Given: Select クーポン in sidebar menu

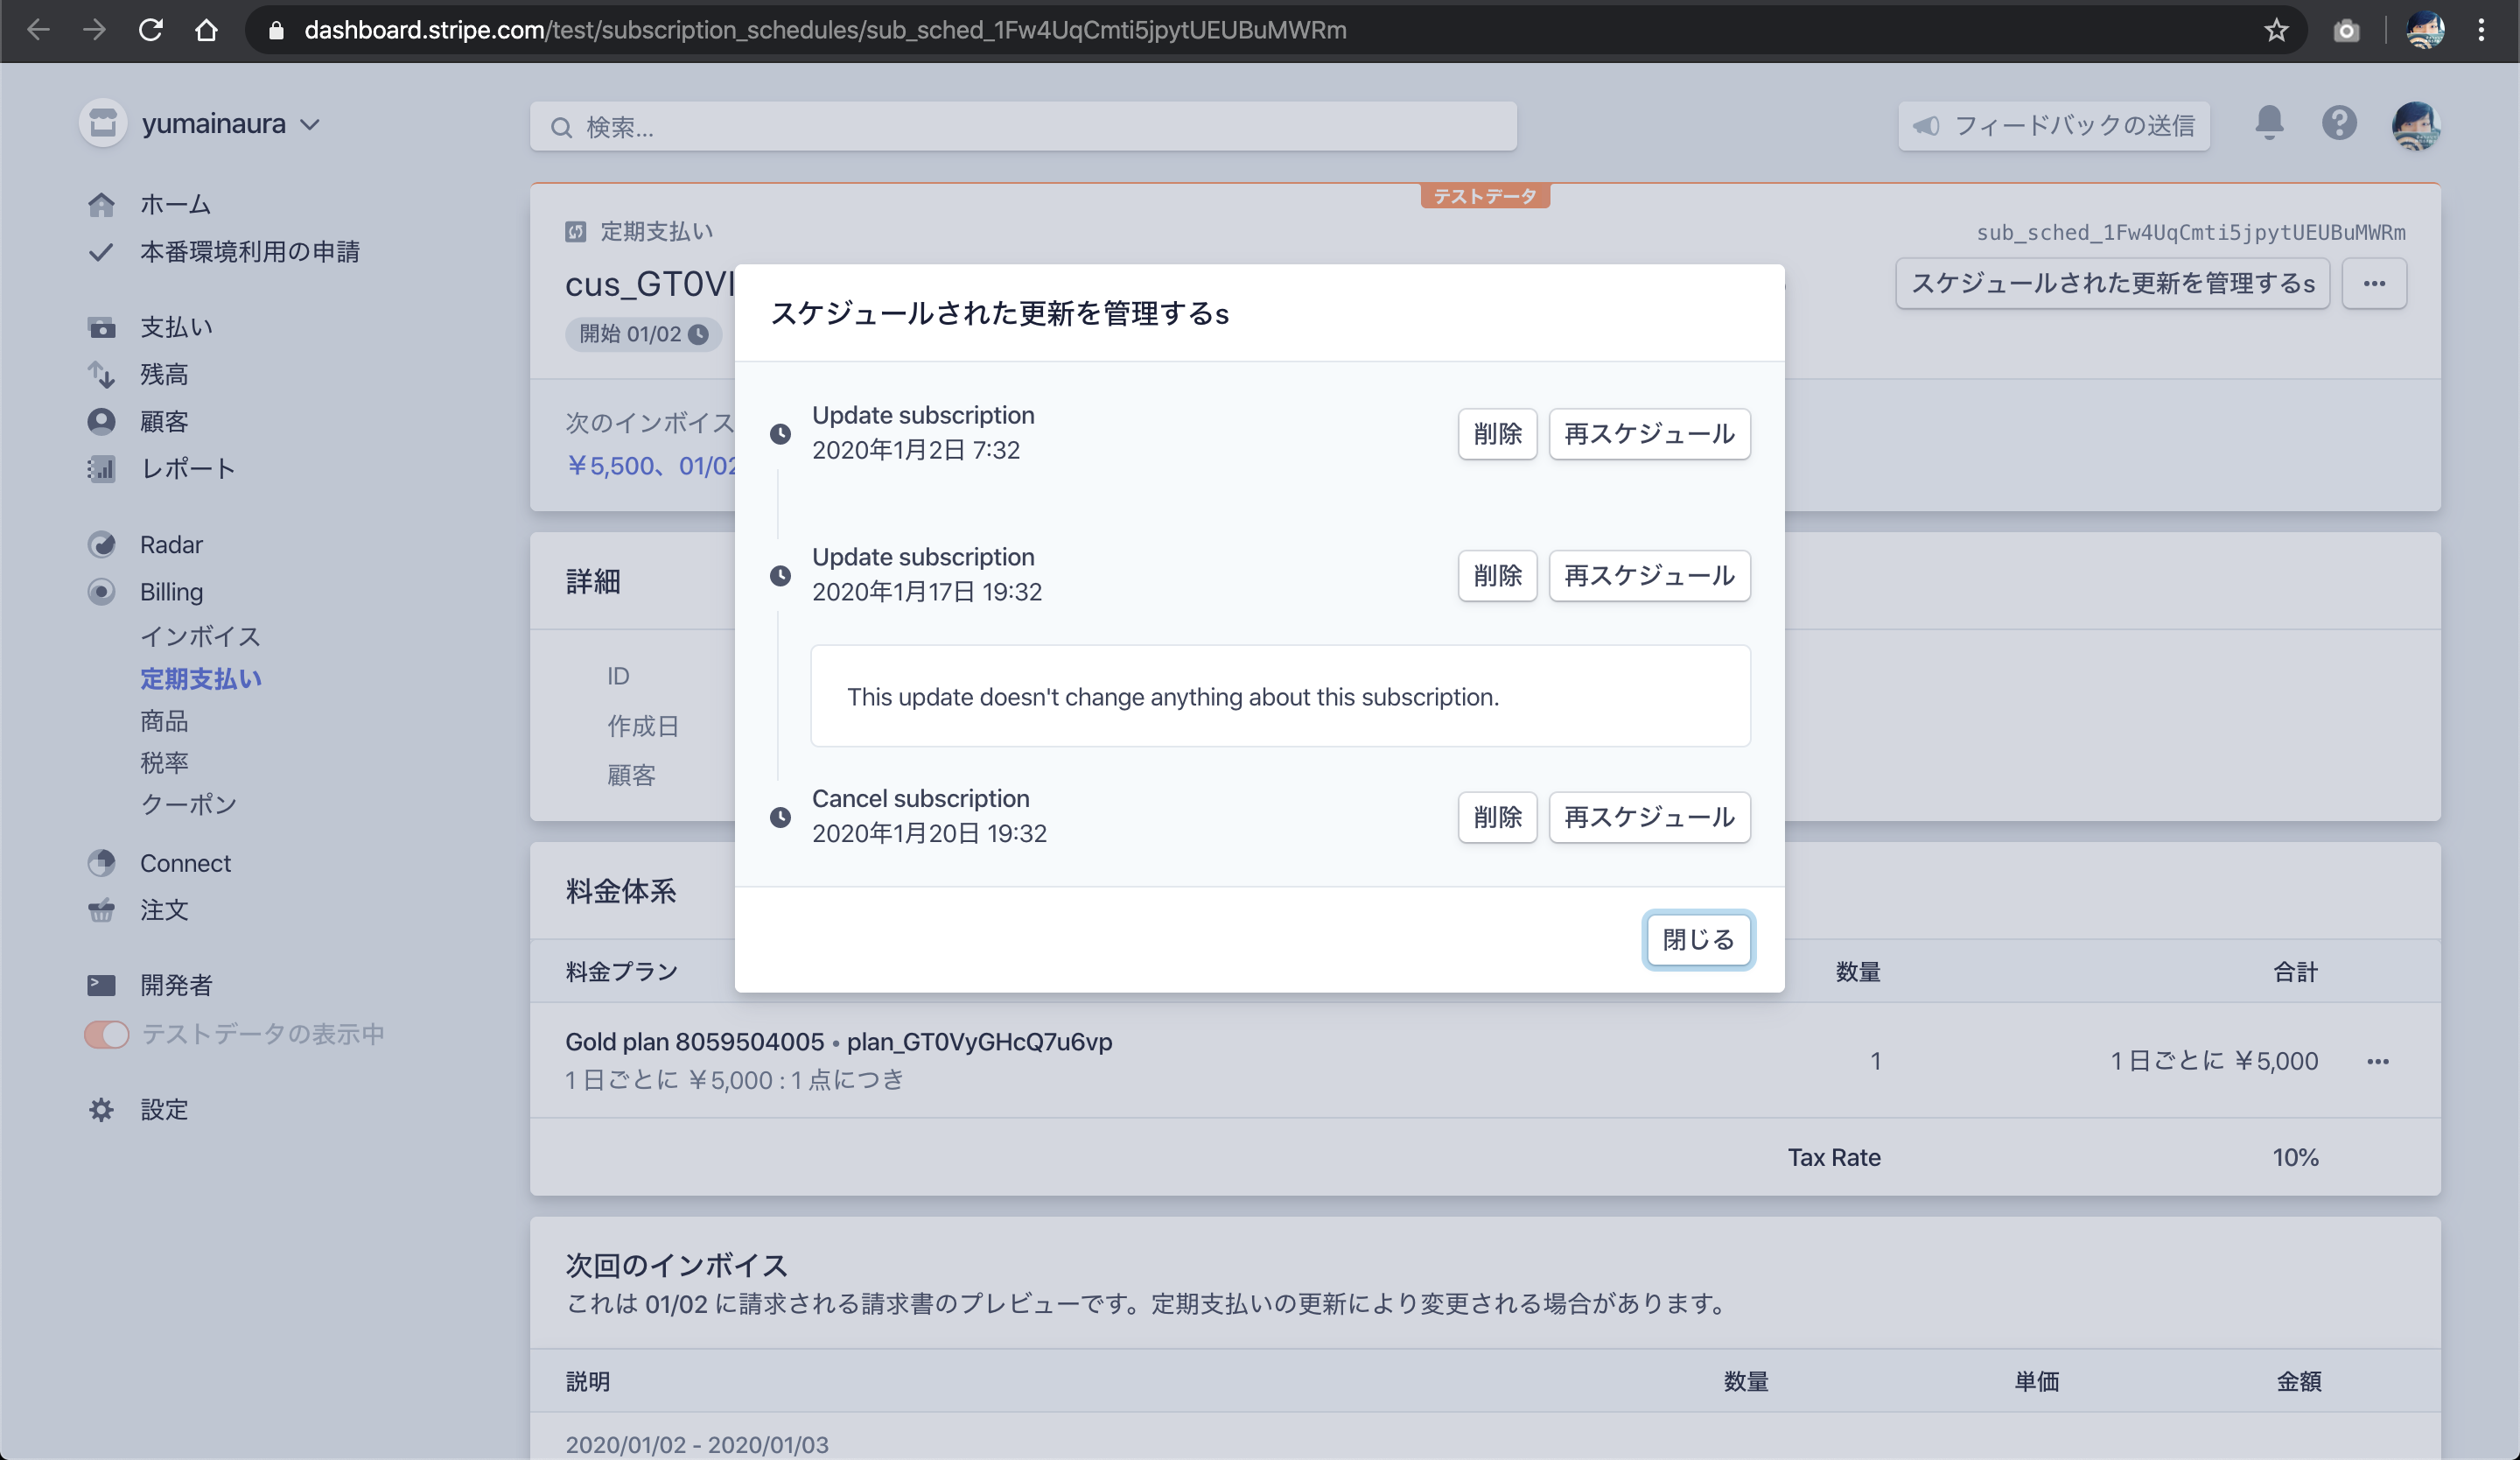Looking at the screenshot, I should coord(188,804).
